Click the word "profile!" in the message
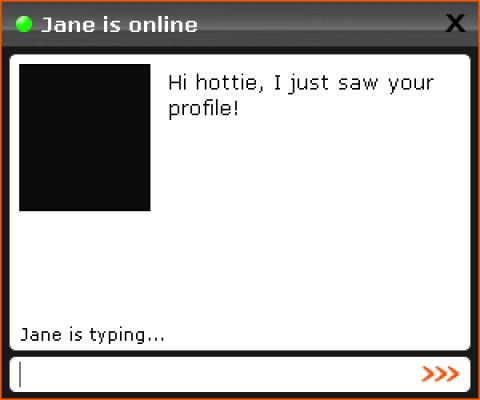 pos(204,108)
